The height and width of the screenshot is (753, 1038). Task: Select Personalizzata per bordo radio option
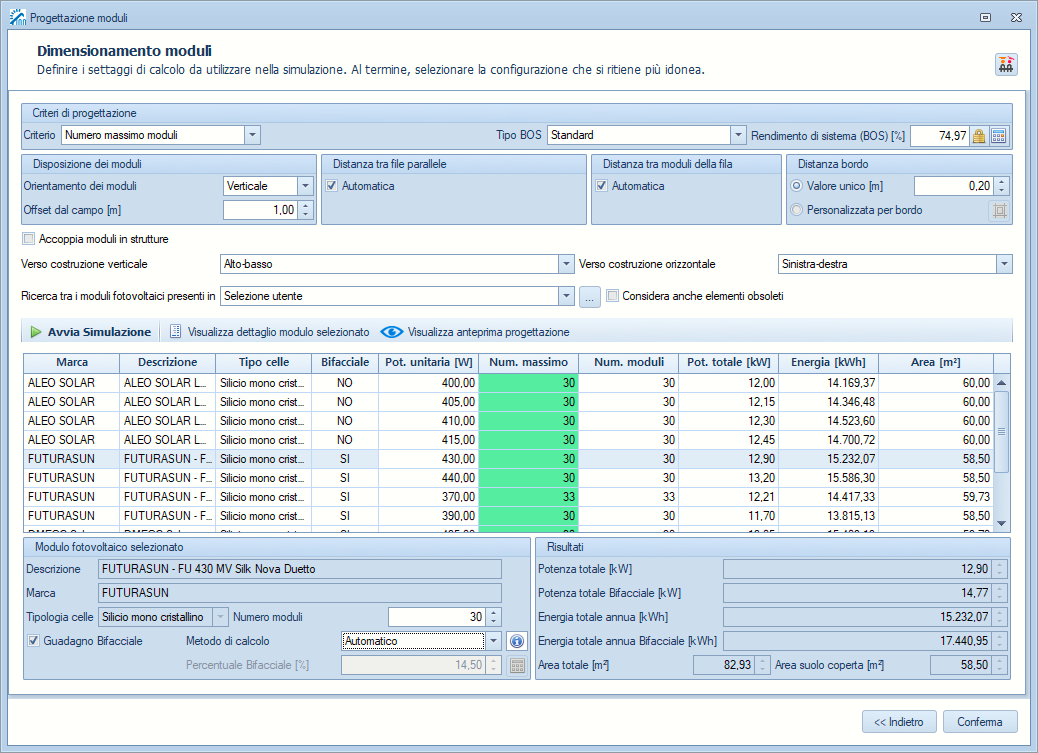[x=797, y=210]
